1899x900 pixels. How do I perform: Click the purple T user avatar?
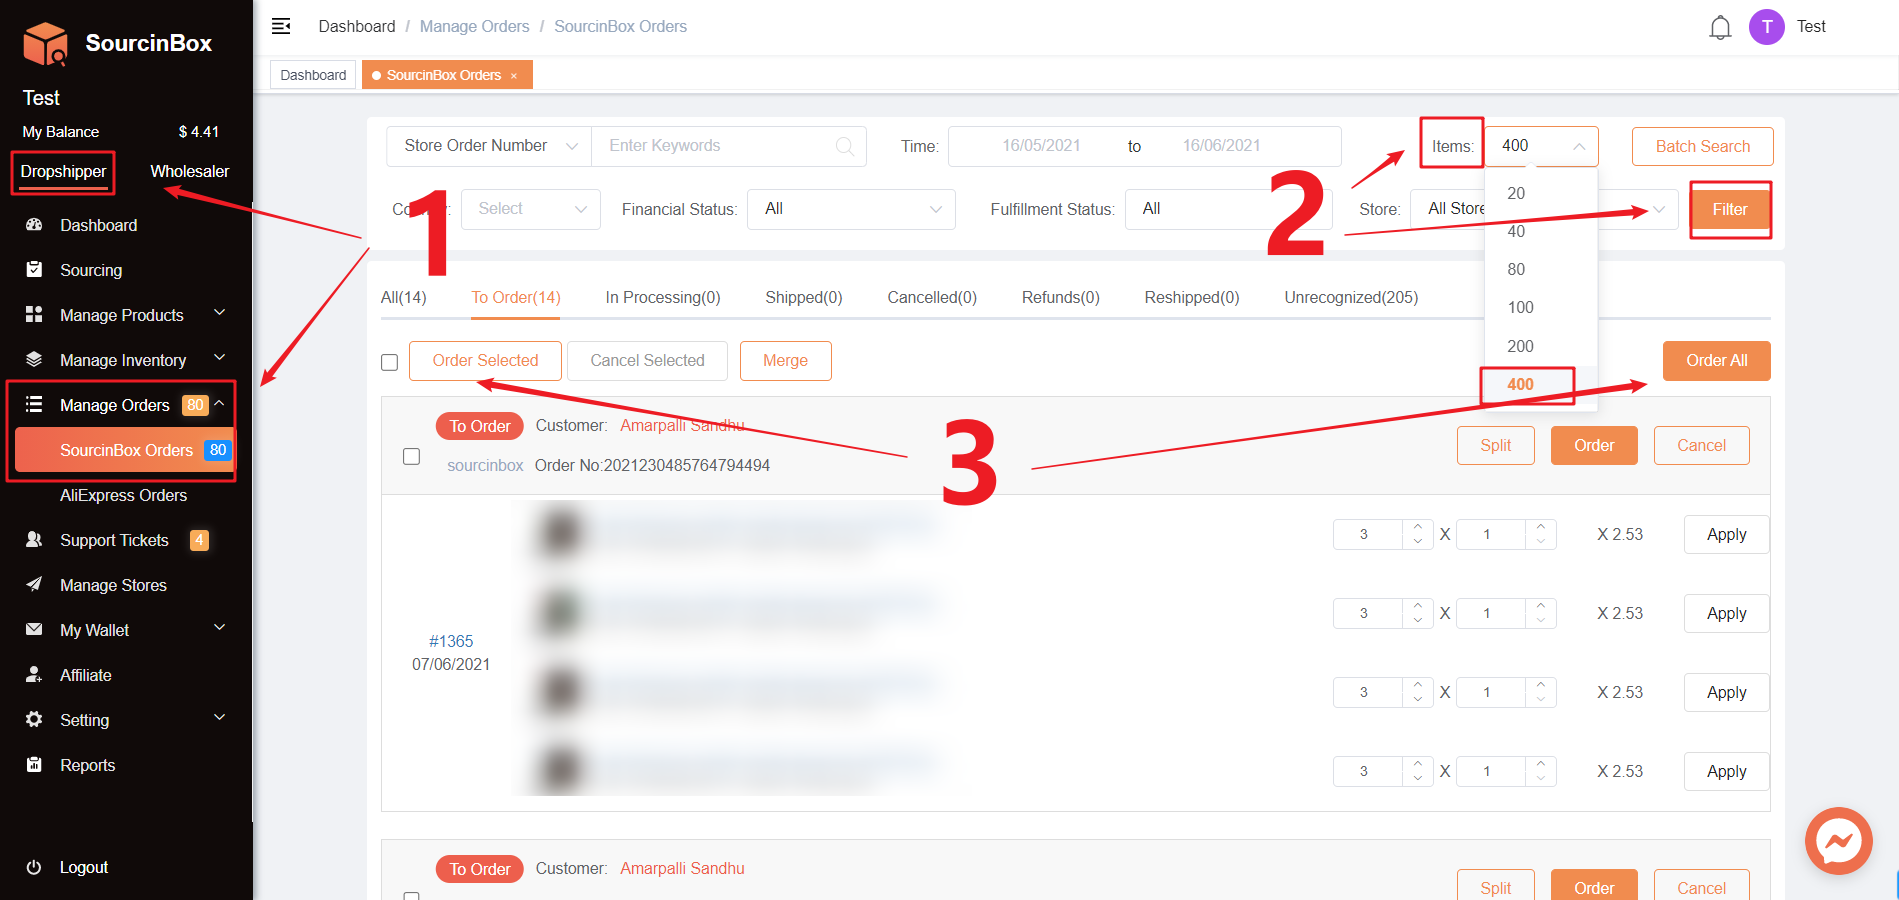(1767, 27)
